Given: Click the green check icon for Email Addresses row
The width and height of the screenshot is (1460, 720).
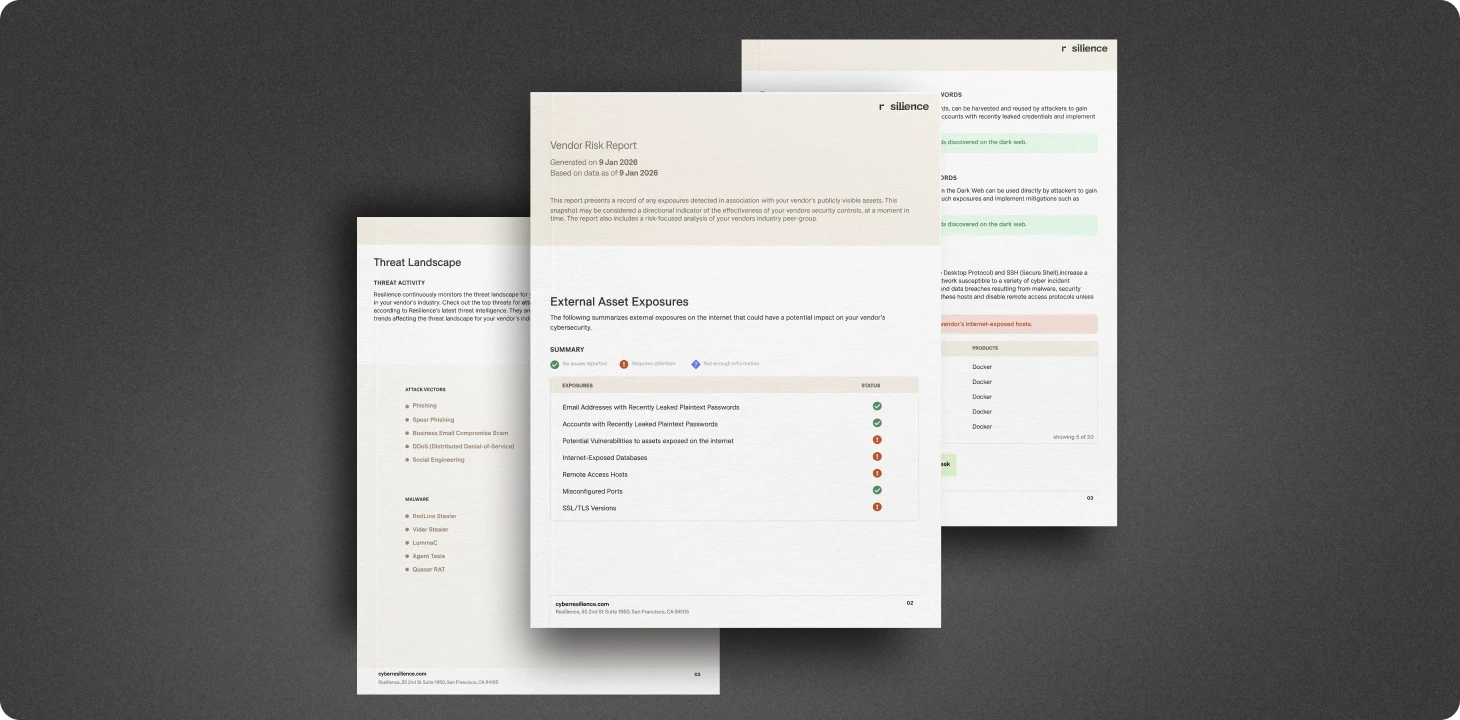Looking at the screenshot, I should (877, 407).
